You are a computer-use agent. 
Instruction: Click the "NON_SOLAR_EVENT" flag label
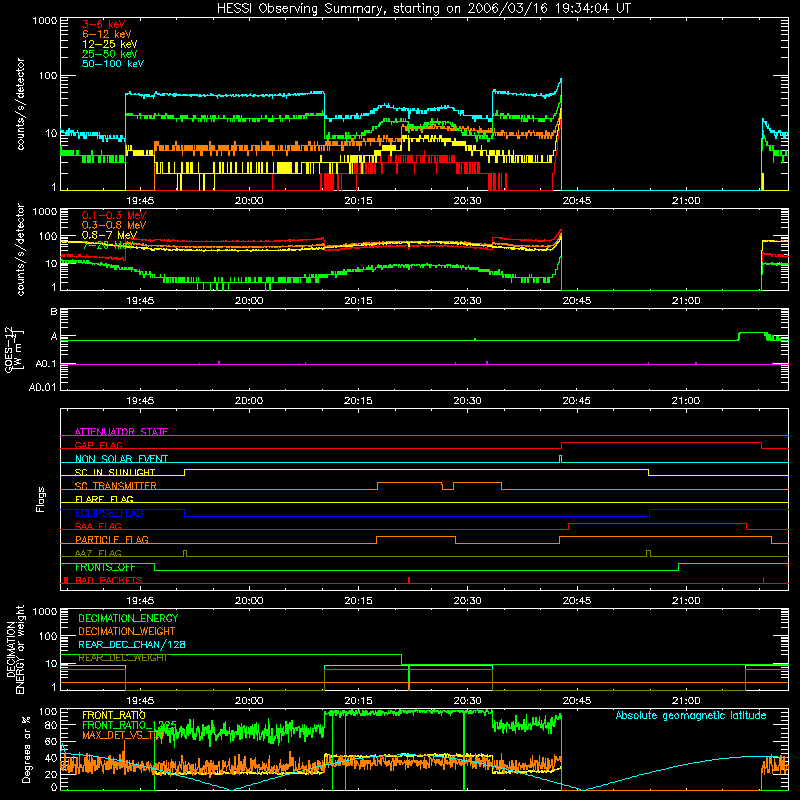[x=121, y=459]
